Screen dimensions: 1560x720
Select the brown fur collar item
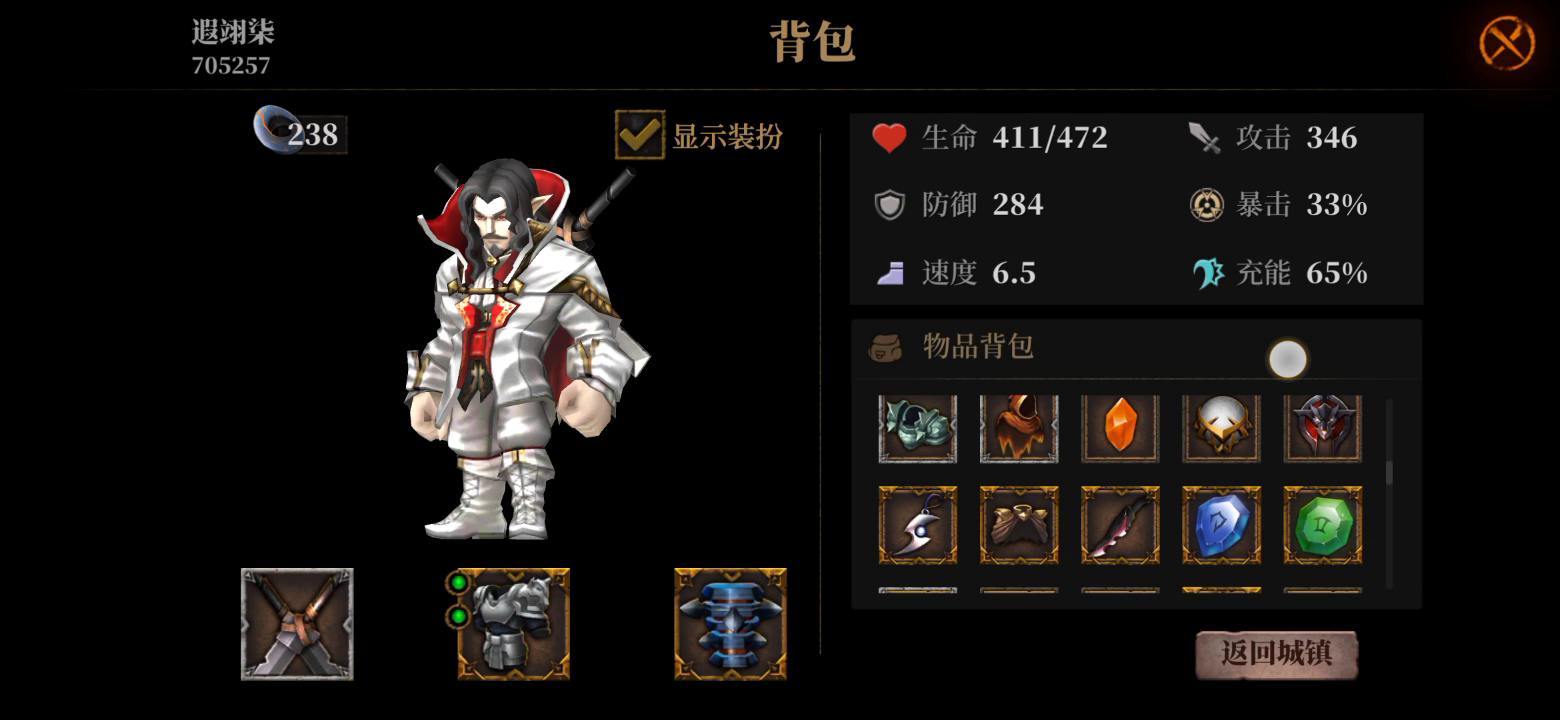(x=1019, y=525)
